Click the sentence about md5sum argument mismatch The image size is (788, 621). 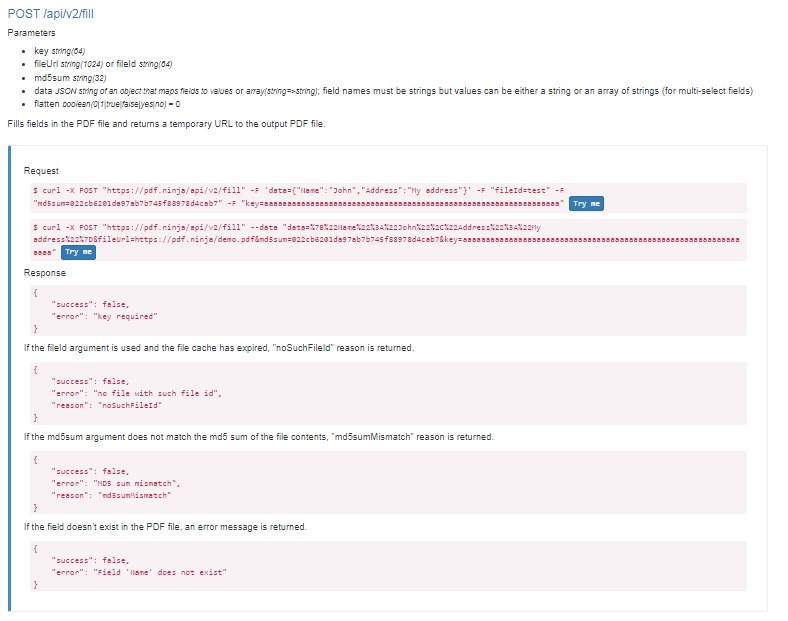click(259, 437)
